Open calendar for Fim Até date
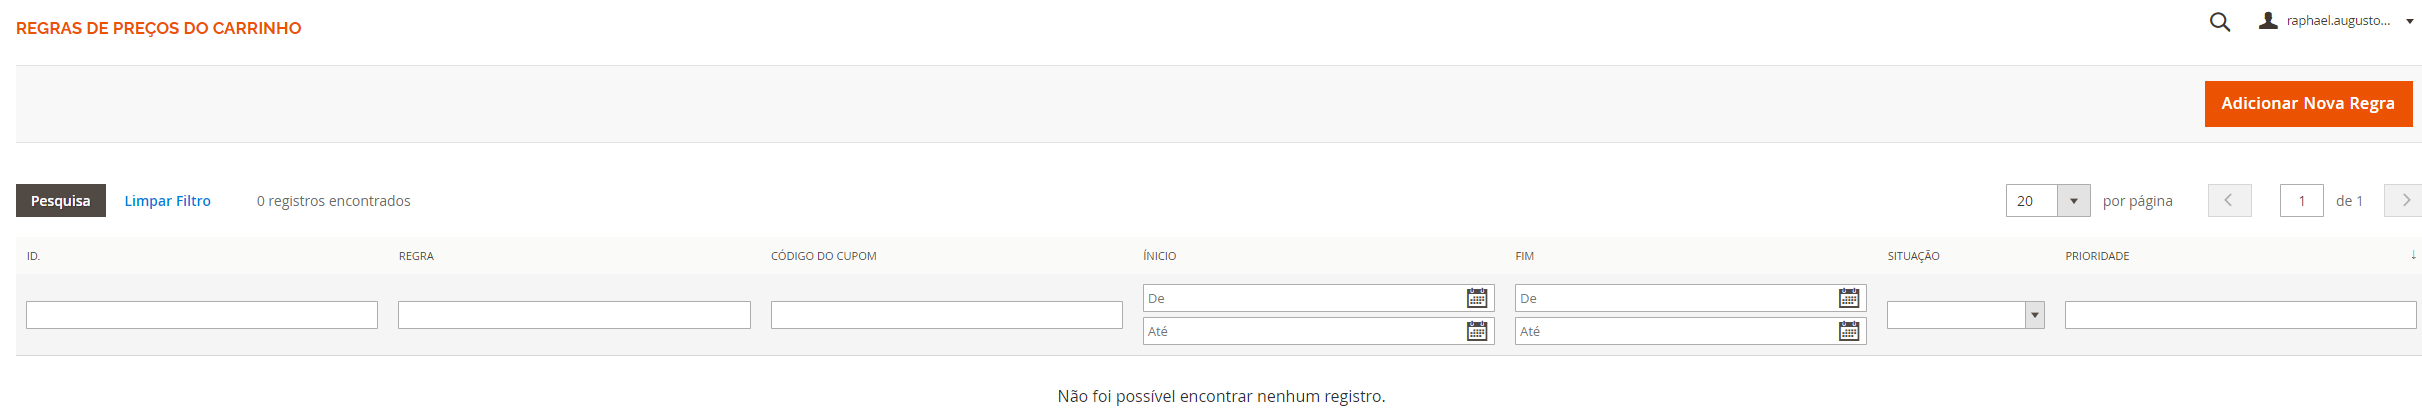This screenshot has height=420, width=2422. (1848, 331)
